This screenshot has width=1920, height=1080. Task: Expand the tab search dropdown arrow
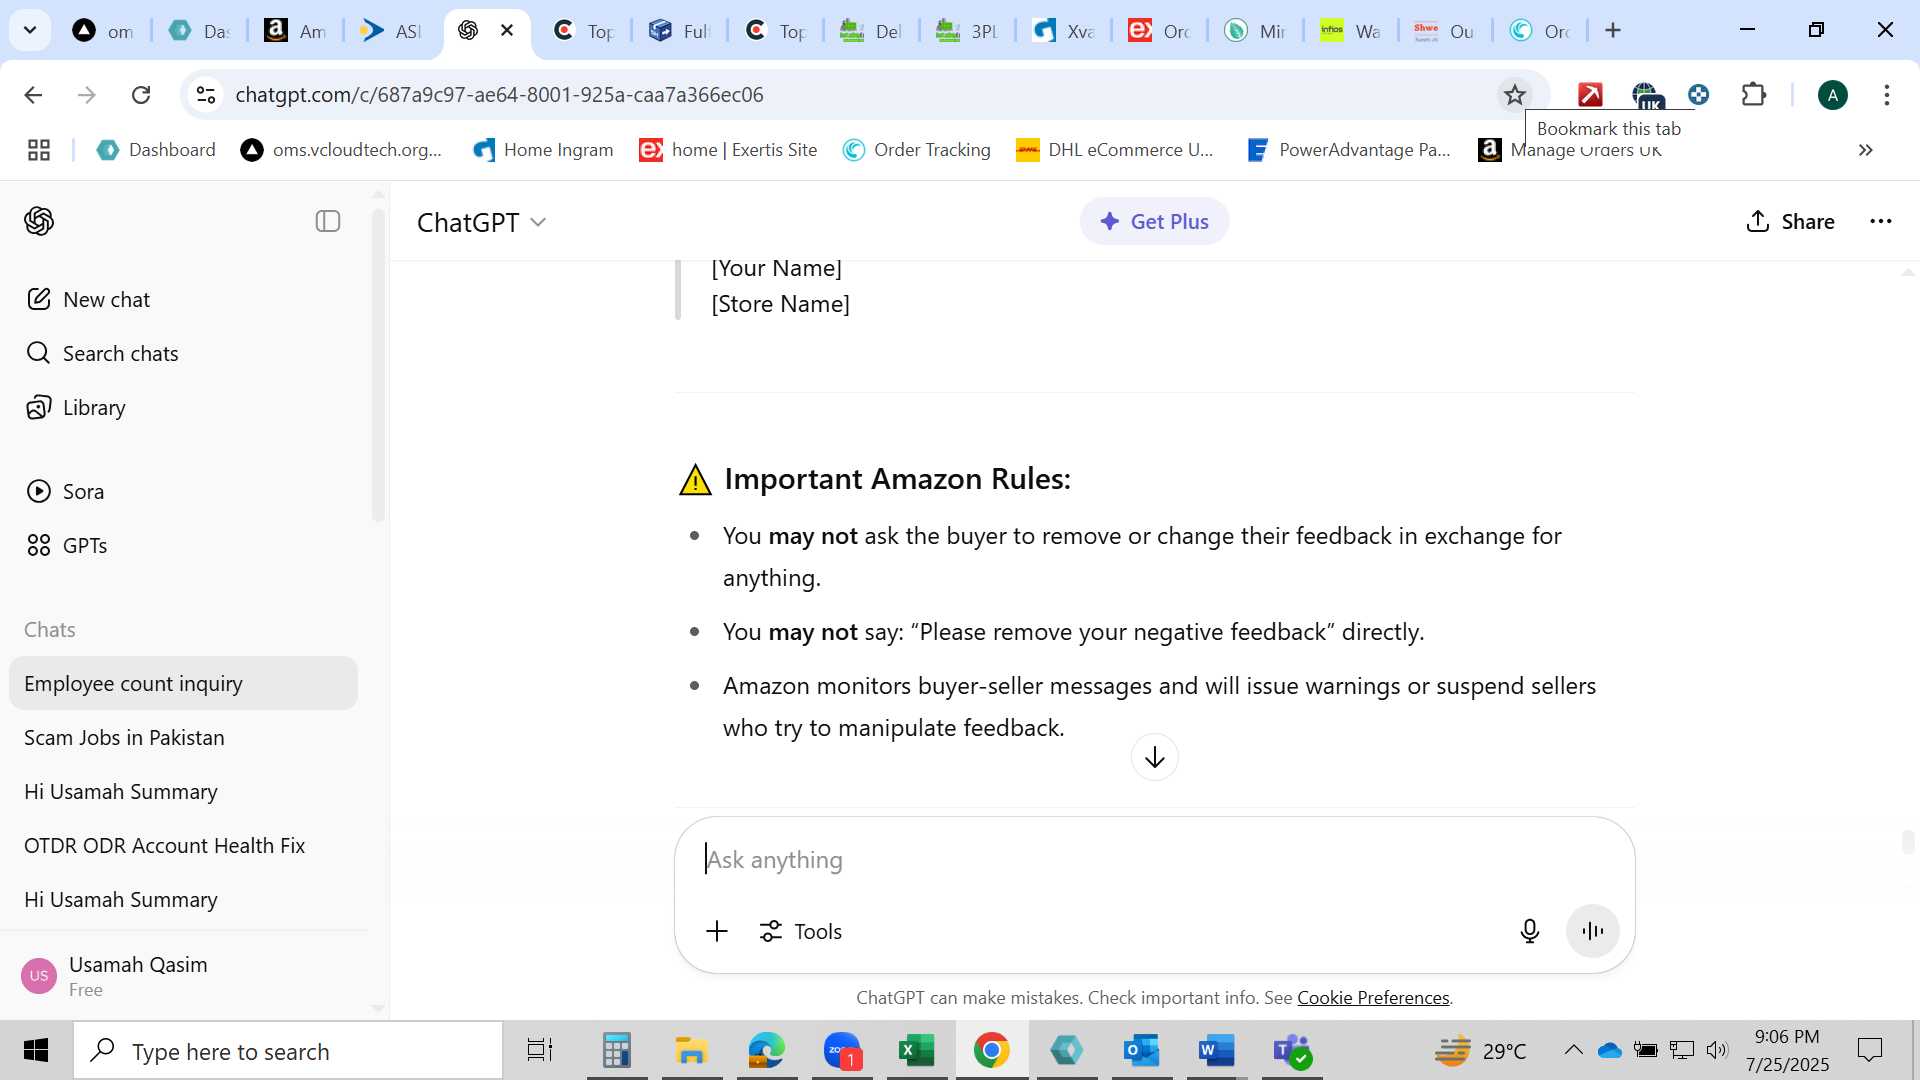(30, 30)
